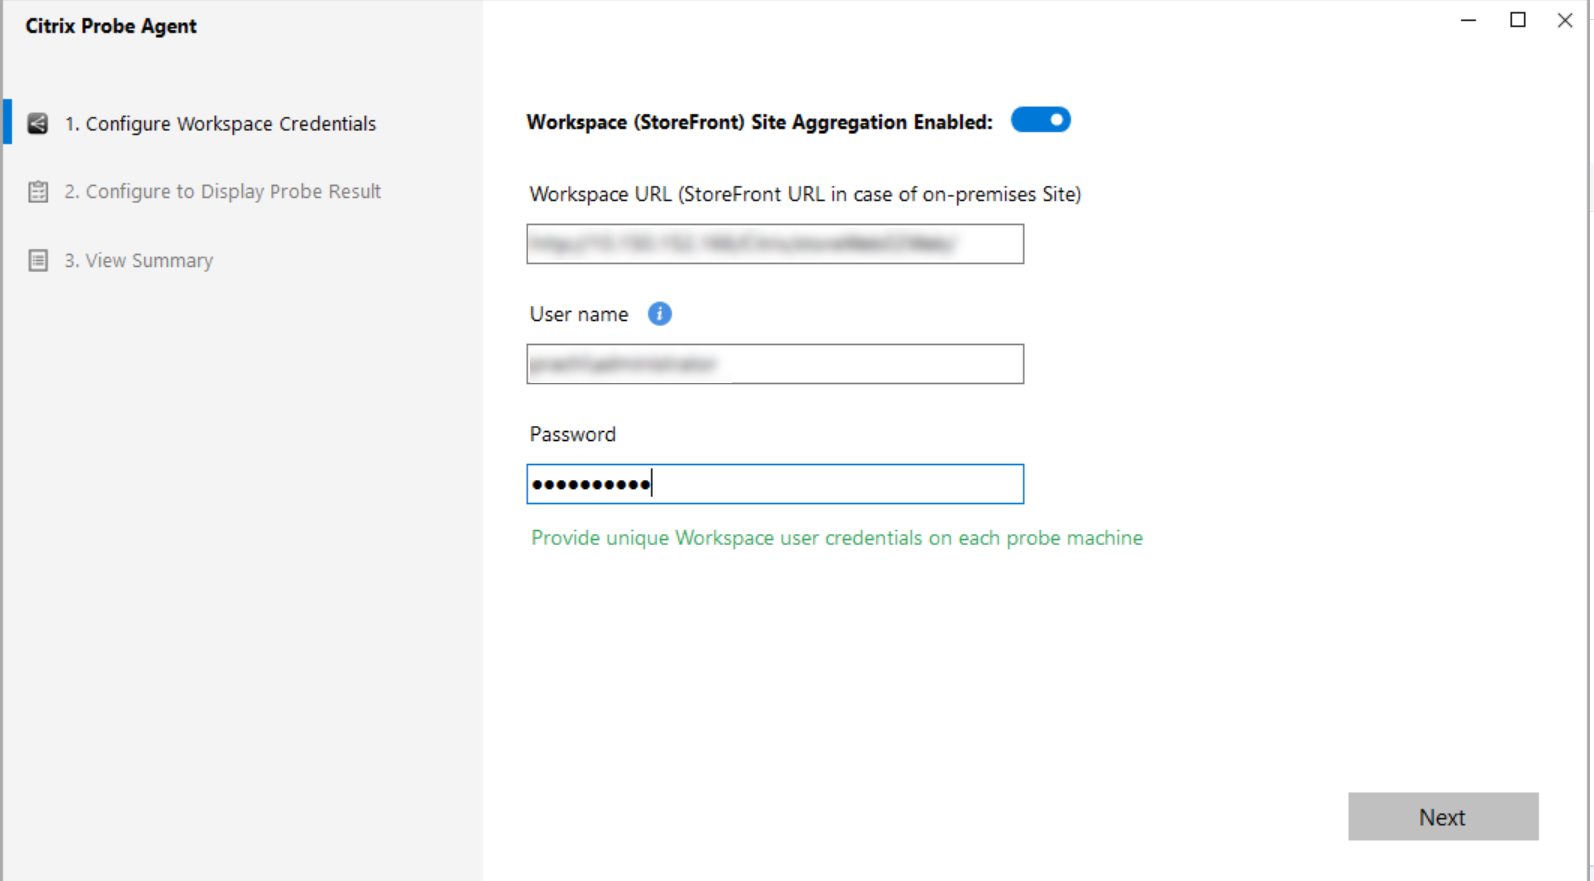Click the Site Aggregation Enabled label
This screenshot has height=881, width=1594.
[x=759, y=122]
